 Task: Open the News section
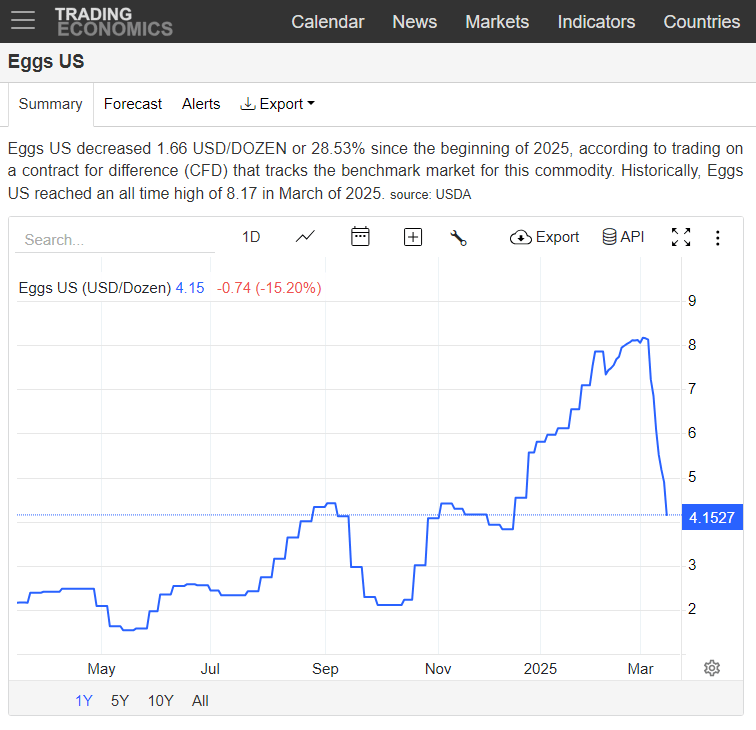click(415, 22)
